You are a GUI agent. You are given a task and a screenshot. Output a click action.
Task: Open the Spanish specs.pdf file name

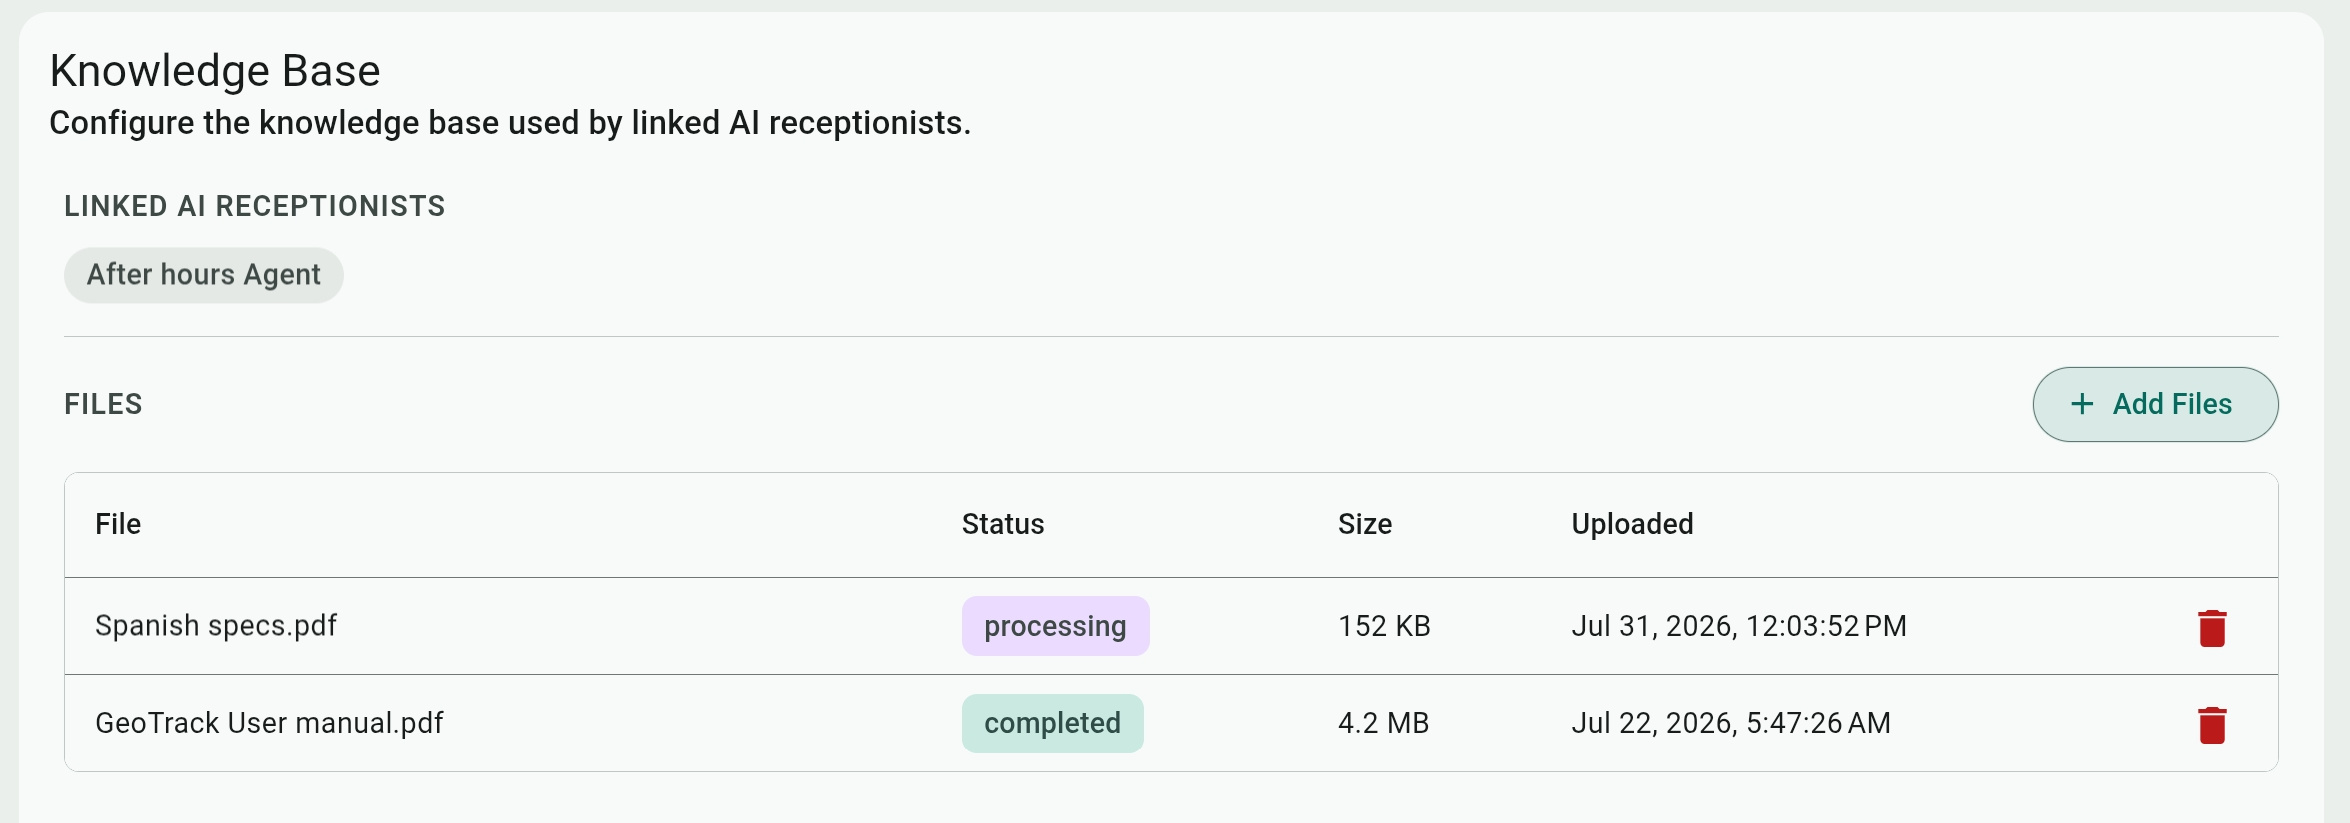[216, 626]
